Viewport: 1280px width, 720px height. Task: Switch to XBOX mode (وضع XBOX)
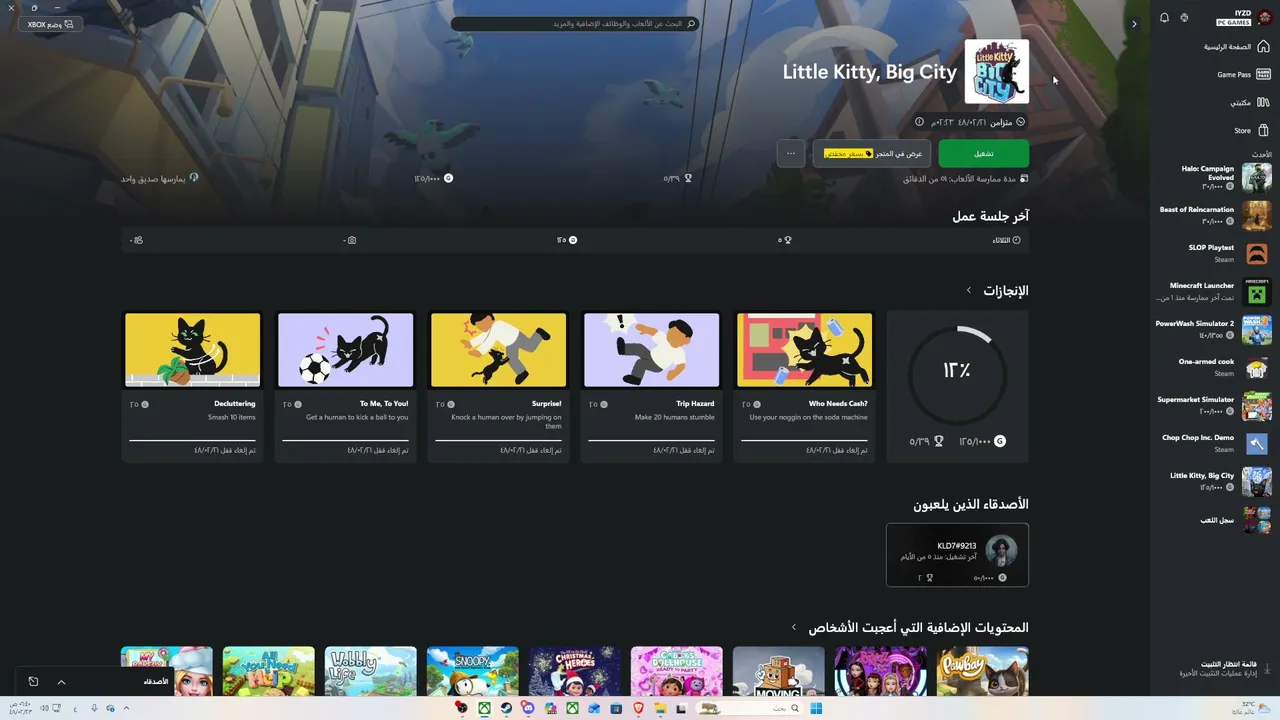pos(51,24)
